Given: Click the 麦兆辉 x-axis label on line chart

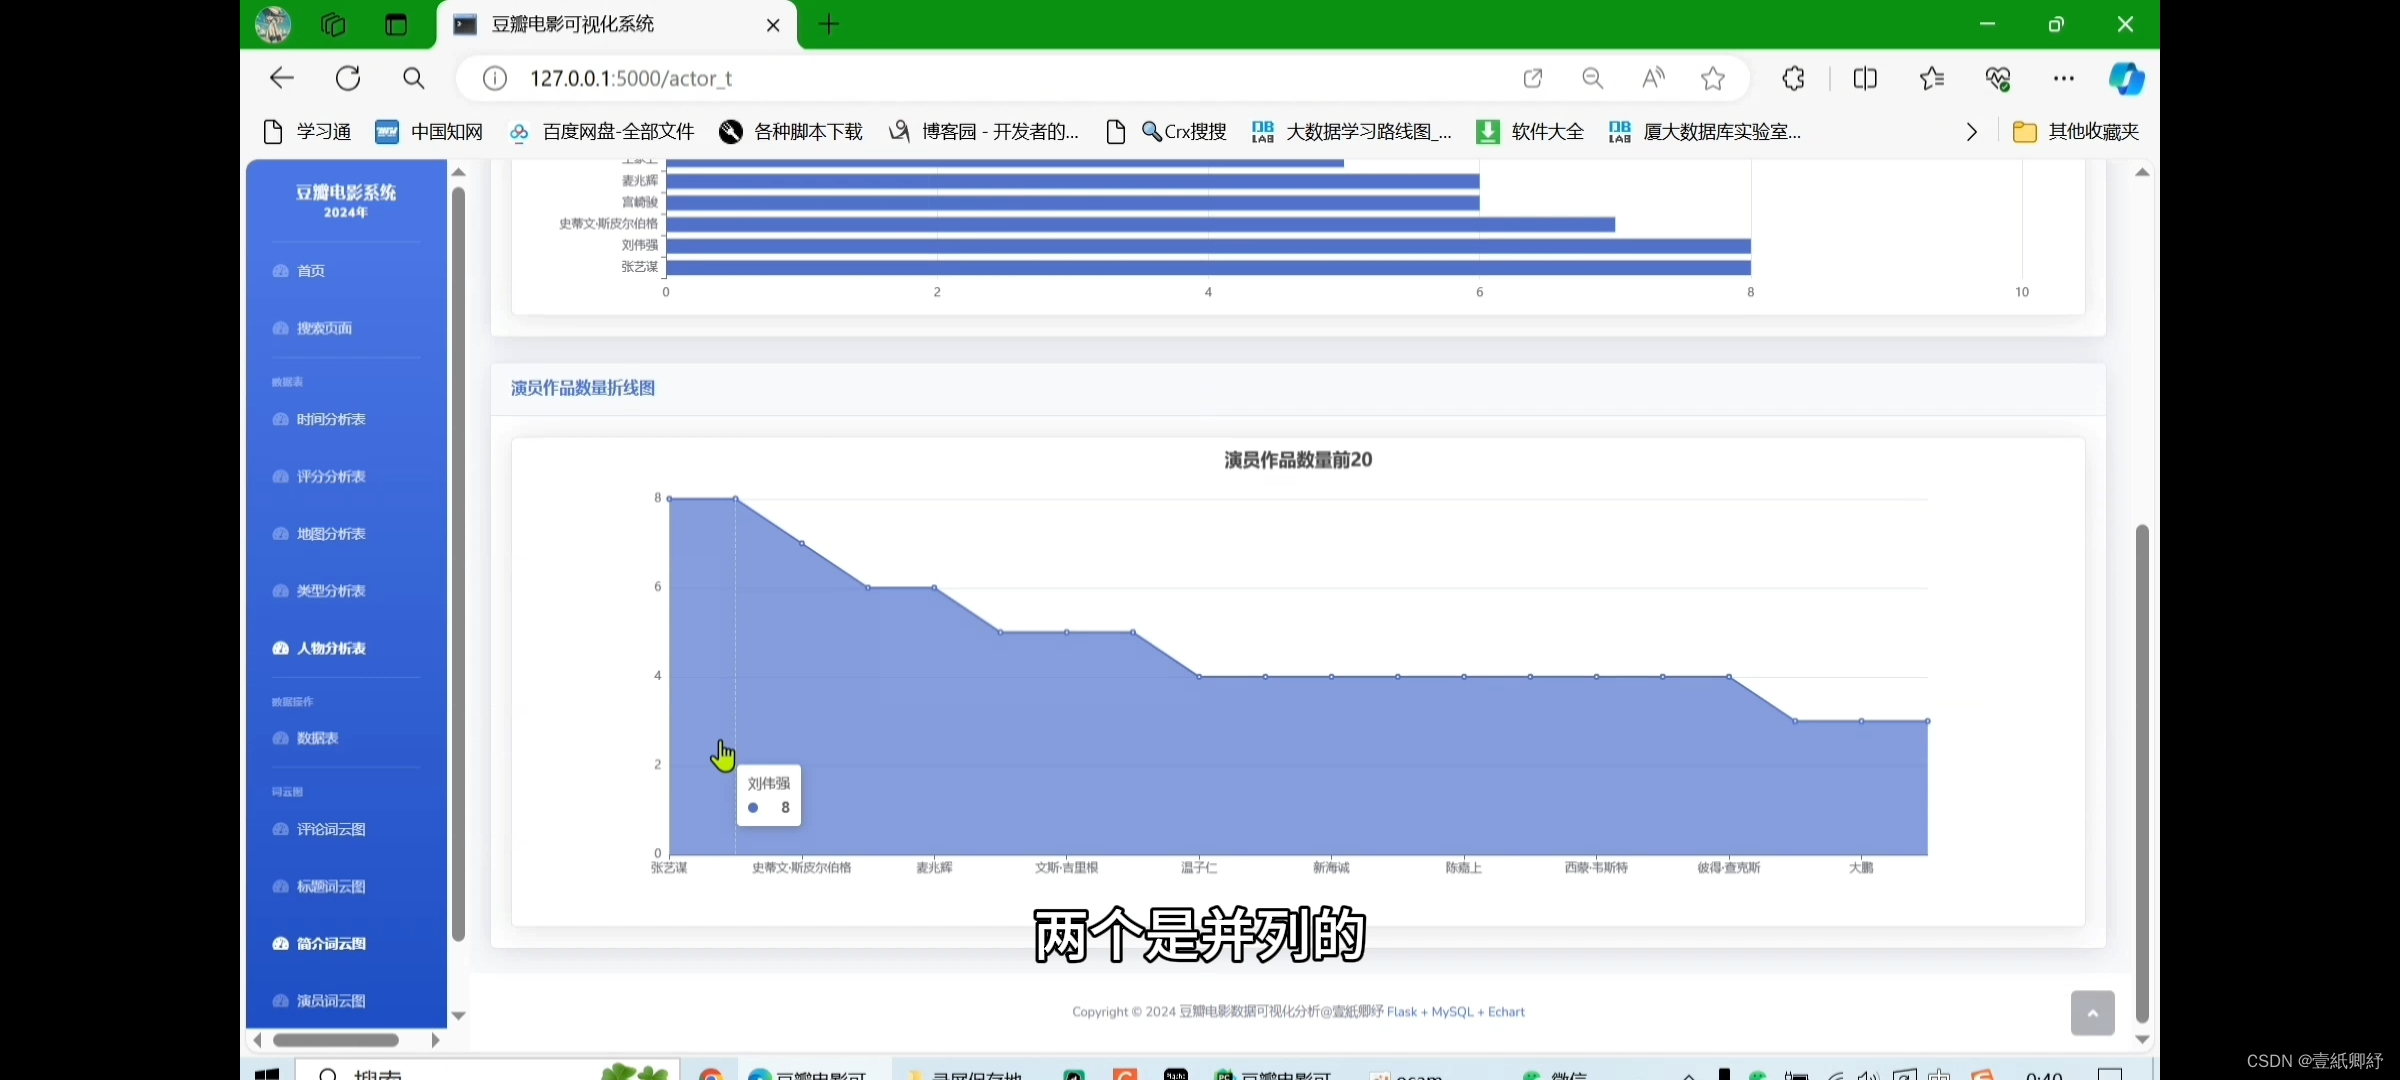Looking at the screenshot, I should pos(934,868).
